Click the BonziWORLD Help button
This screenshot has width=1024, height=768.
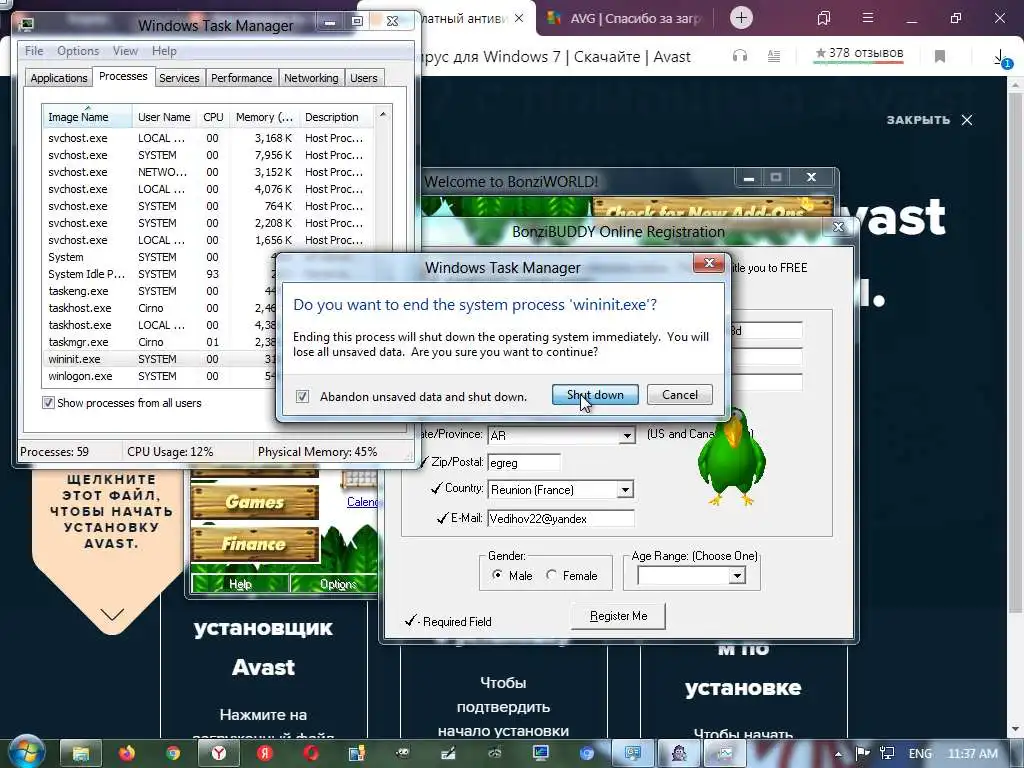[x=240, y=584]
